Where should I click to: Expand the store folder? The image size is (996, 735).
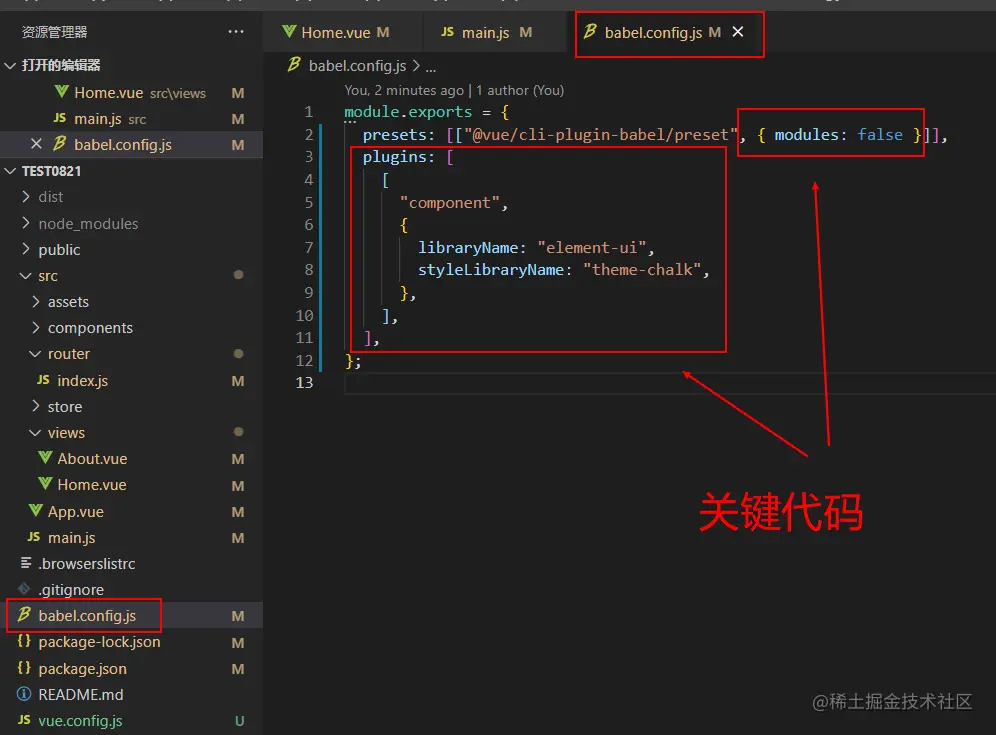tap(131, 407)
